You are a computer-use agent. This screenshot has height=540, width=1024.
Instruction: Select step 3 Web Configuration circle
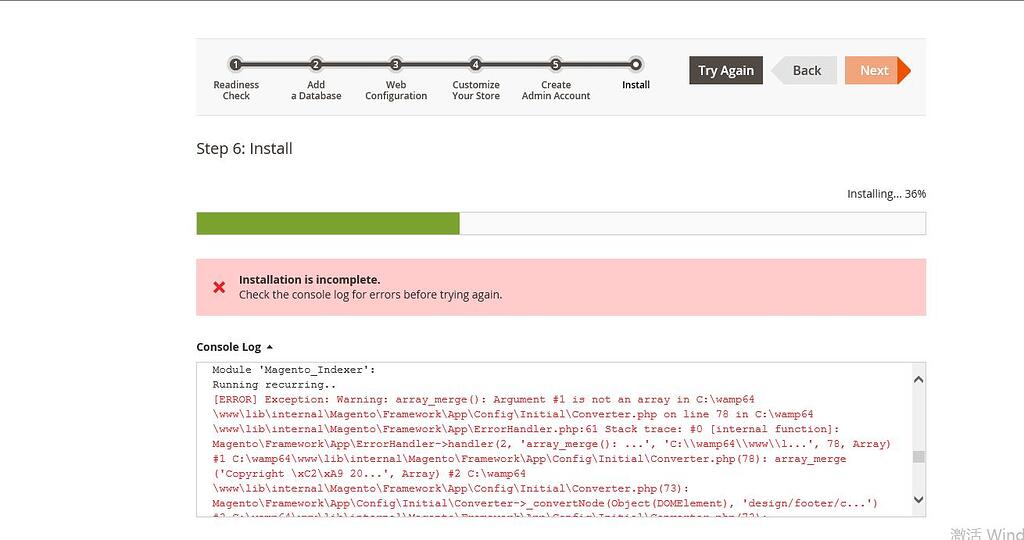tap(396, 65)
